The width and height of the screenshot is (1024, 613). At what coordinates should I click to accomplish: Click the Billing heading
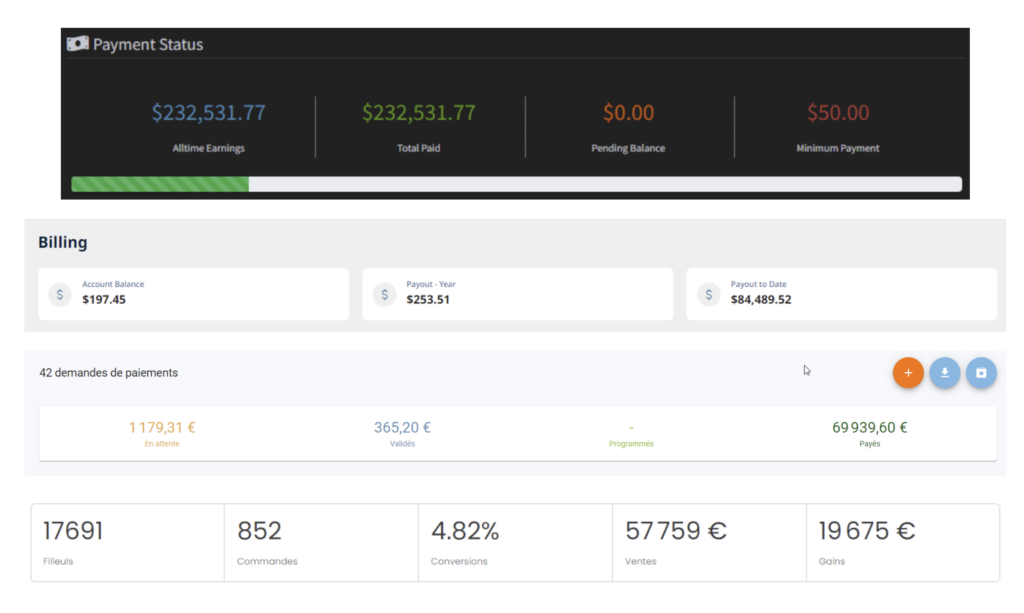coord(63,242)
